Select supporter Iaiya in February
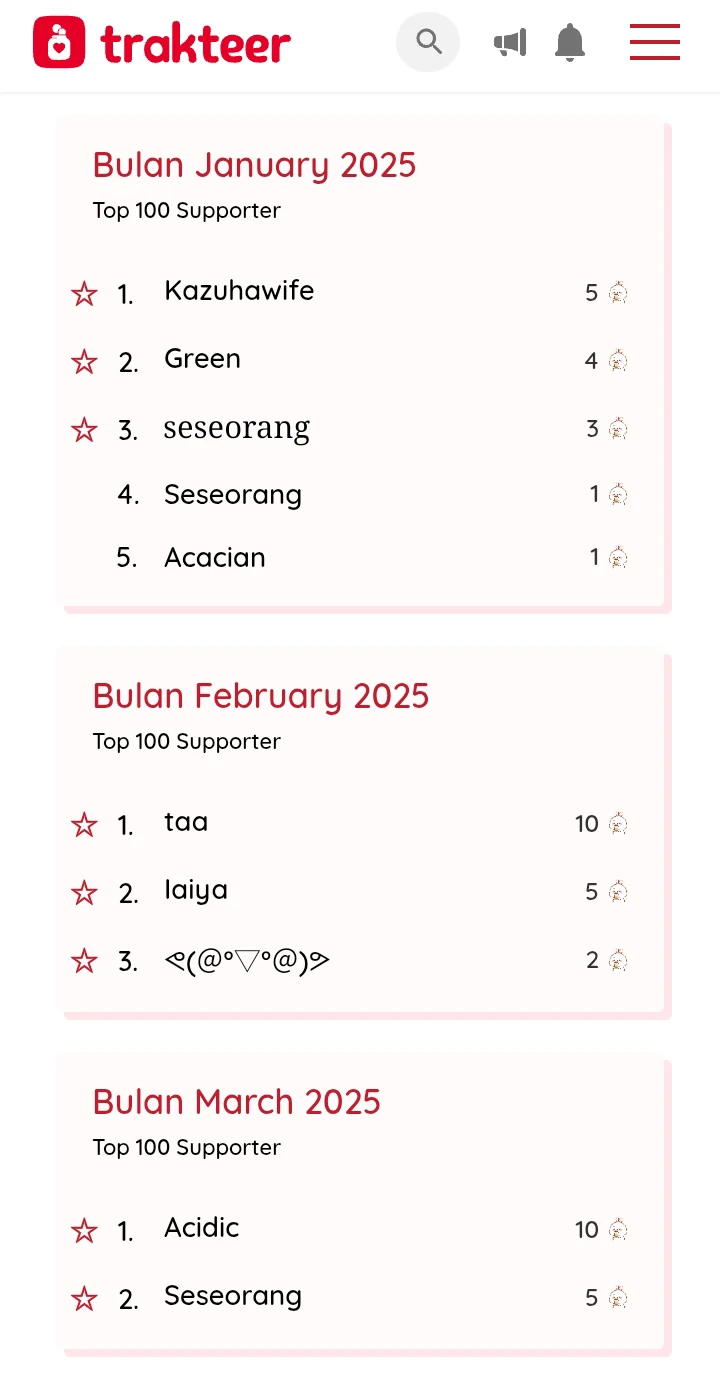The image size is (720, 1395). (x=196, y=890)
